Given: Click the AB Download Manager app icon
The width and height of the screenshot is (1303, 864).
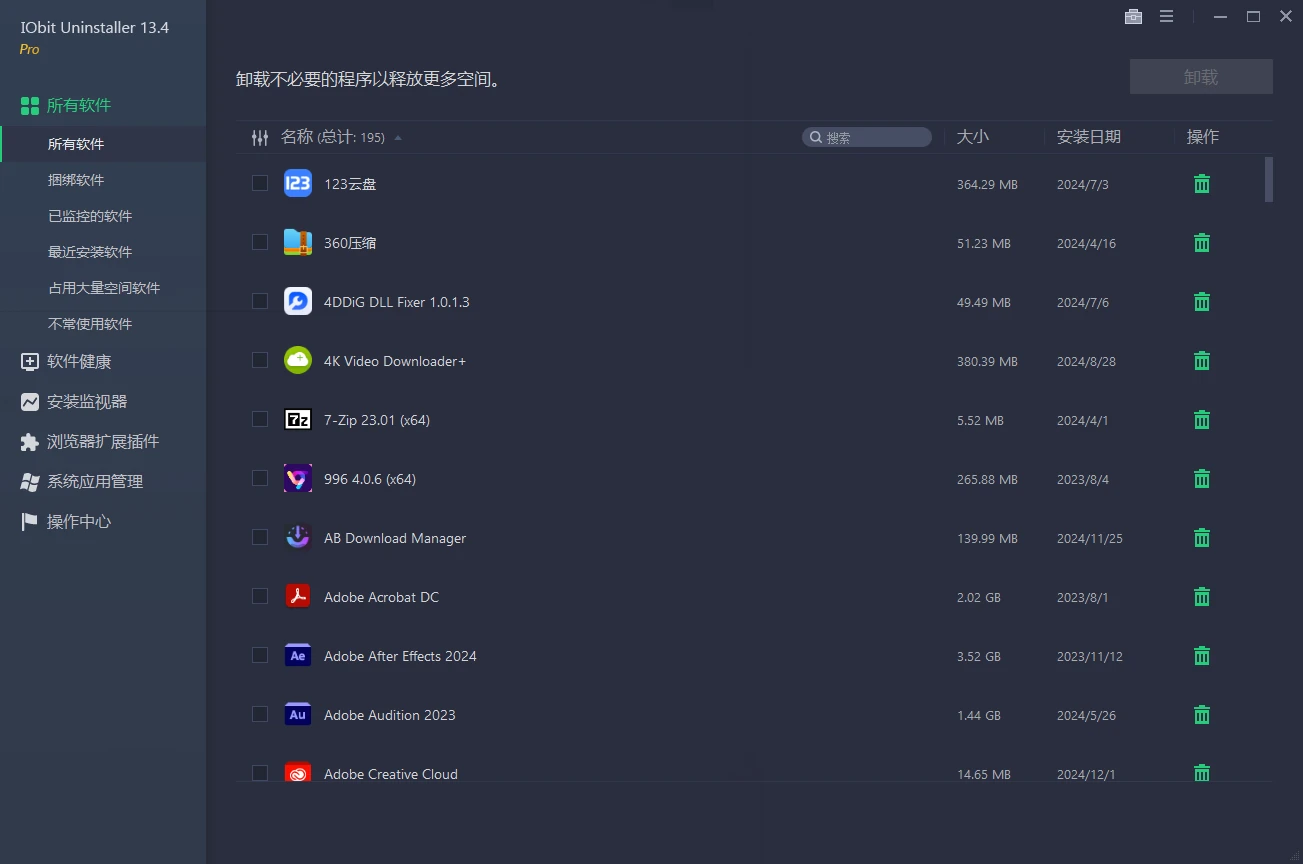Looking at the screenshot, I should point(298,537).
